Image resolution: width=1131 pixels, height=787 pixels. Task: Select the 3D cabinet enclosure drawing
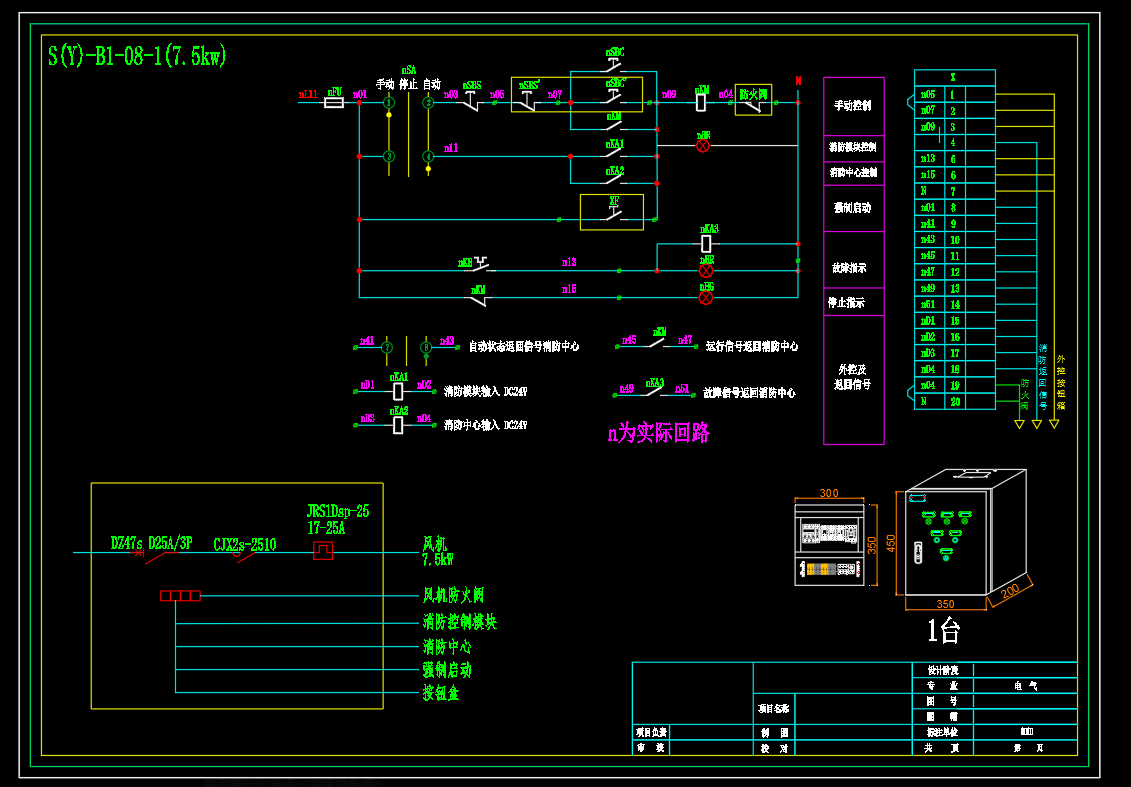[964, 537]
